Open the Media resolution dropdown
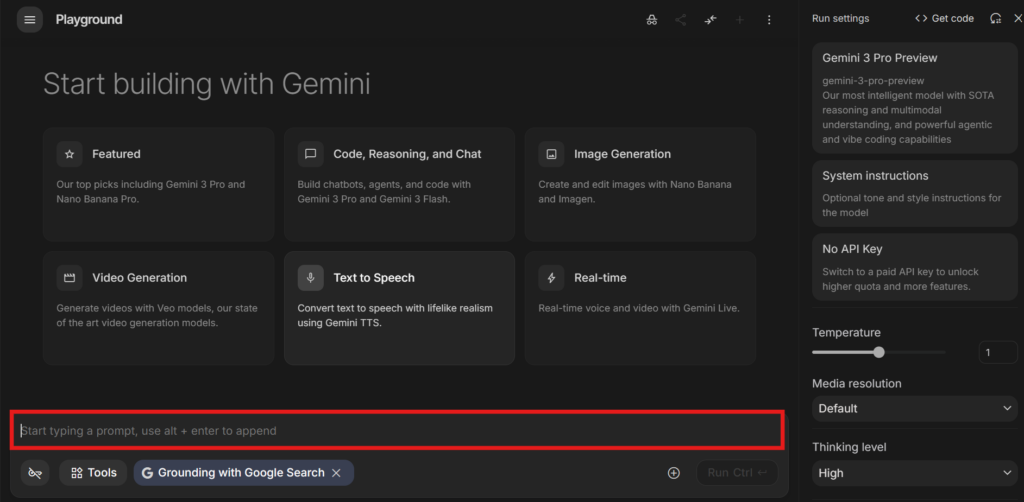1024x502 pixels. tap(914, 408)
